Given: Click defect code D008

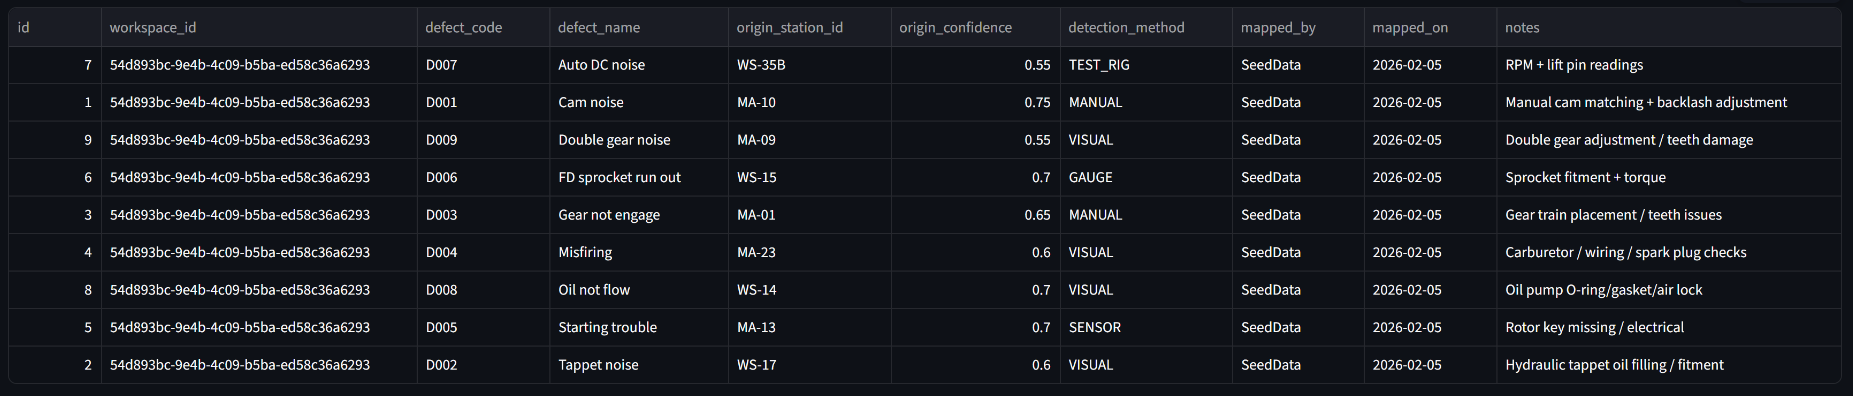Looking at the screenshot, I should click(x=483, y=290).
